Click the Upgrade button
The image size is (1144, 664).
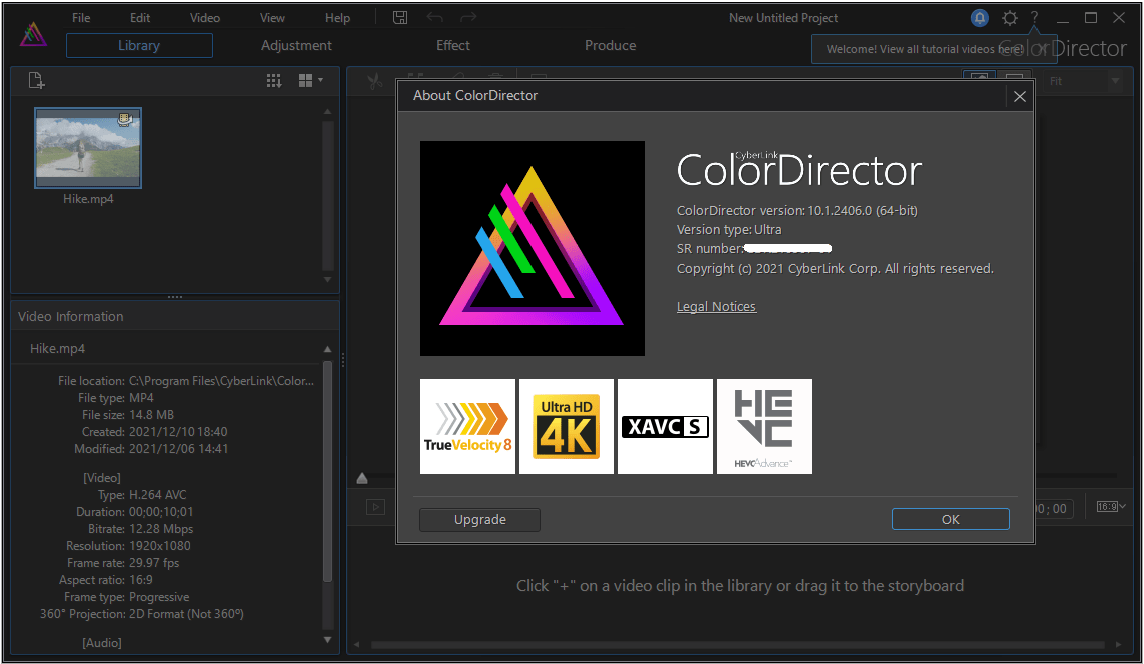click(x=480, y=520)
